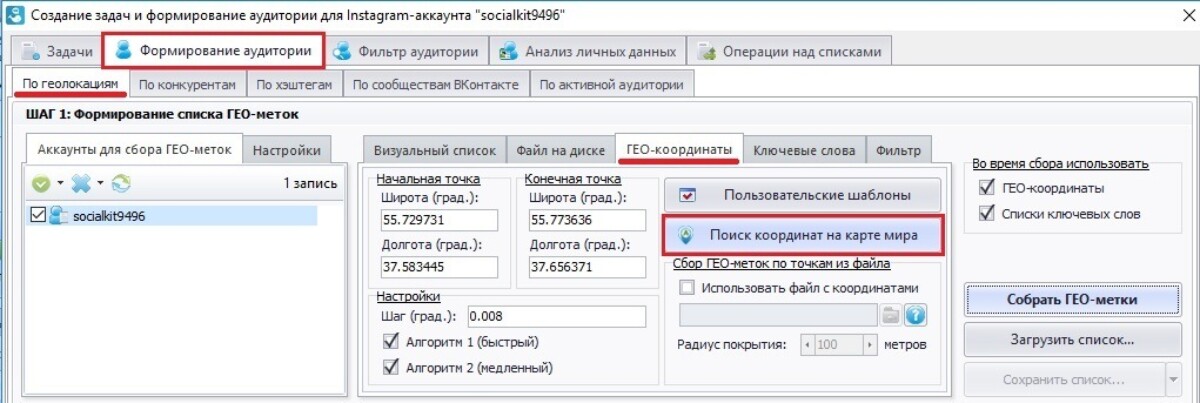Switch to the Ключевые слова tab
Image resolution: width=1200 pixels, height=403 pixels.
point(804,151)
